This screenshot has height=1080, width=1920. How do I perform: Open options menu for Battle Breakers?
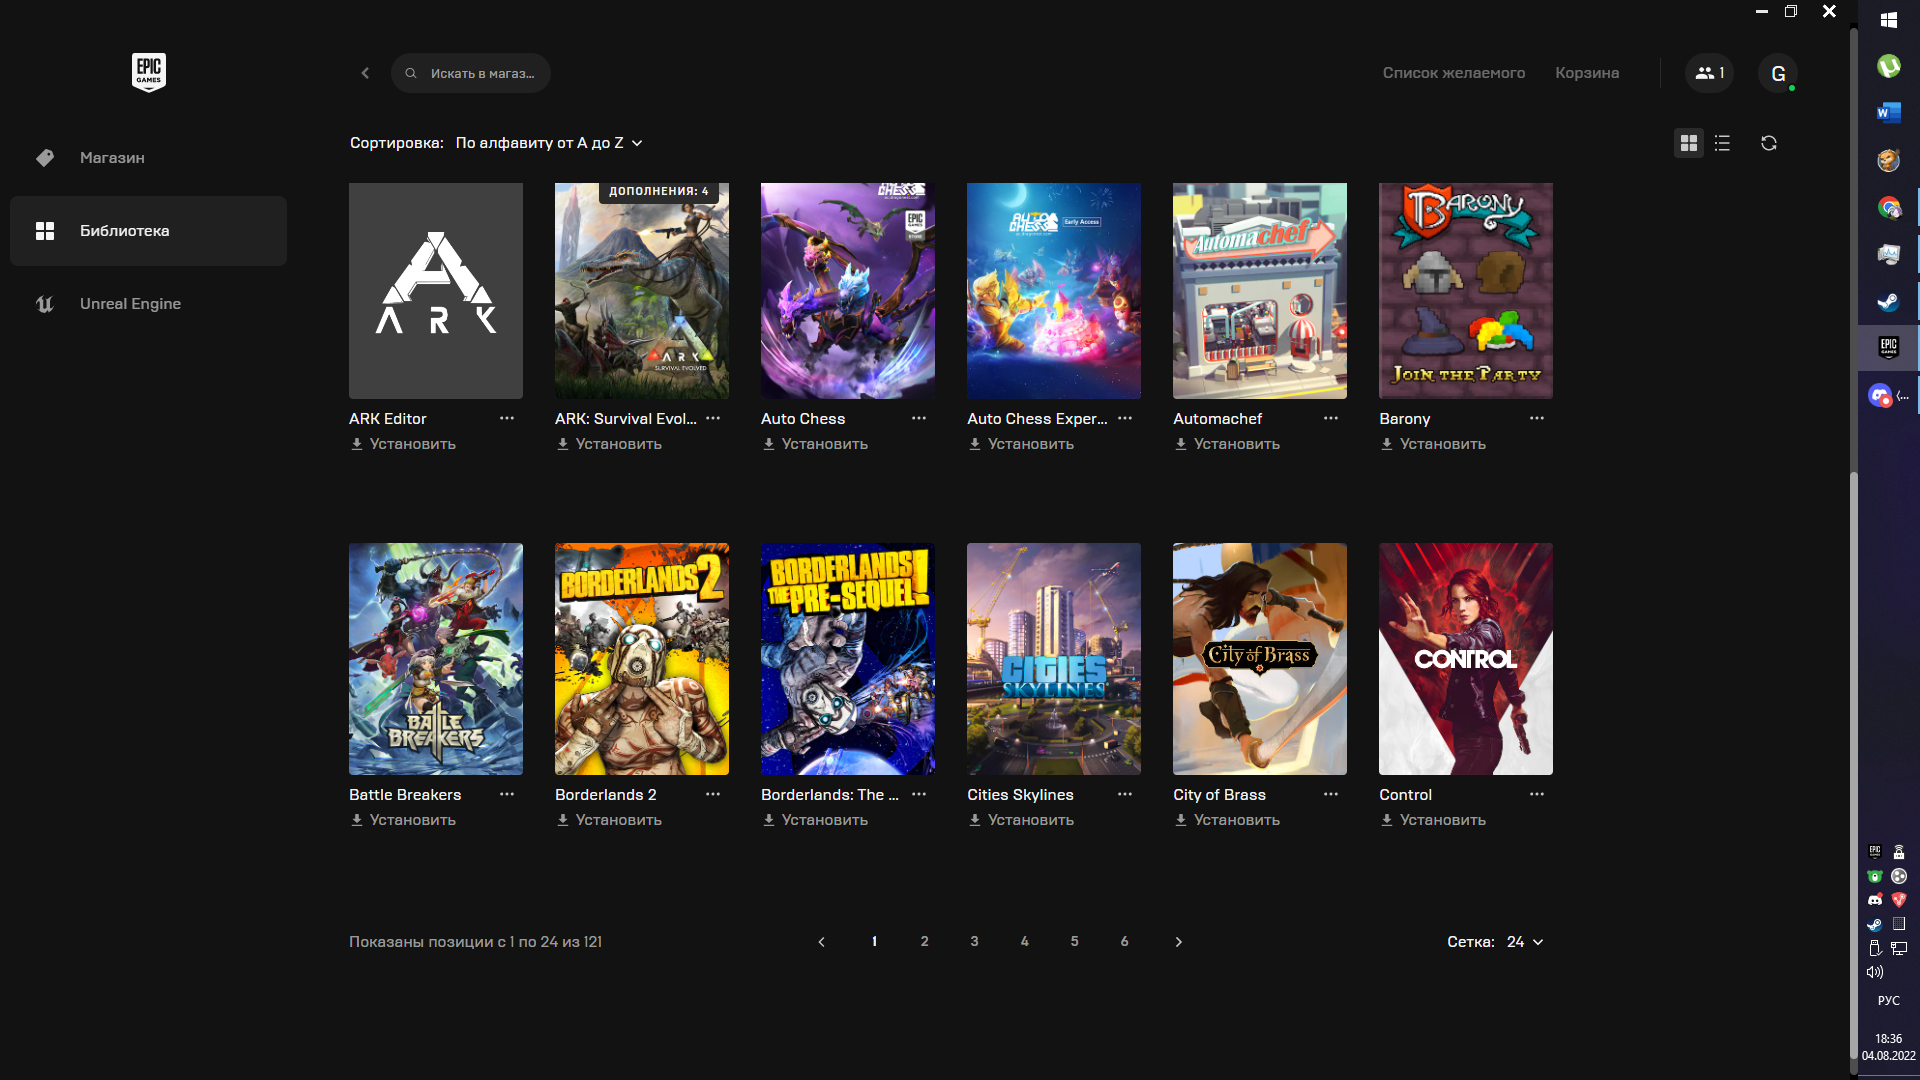pyautogui.click(x=507, y=794)
